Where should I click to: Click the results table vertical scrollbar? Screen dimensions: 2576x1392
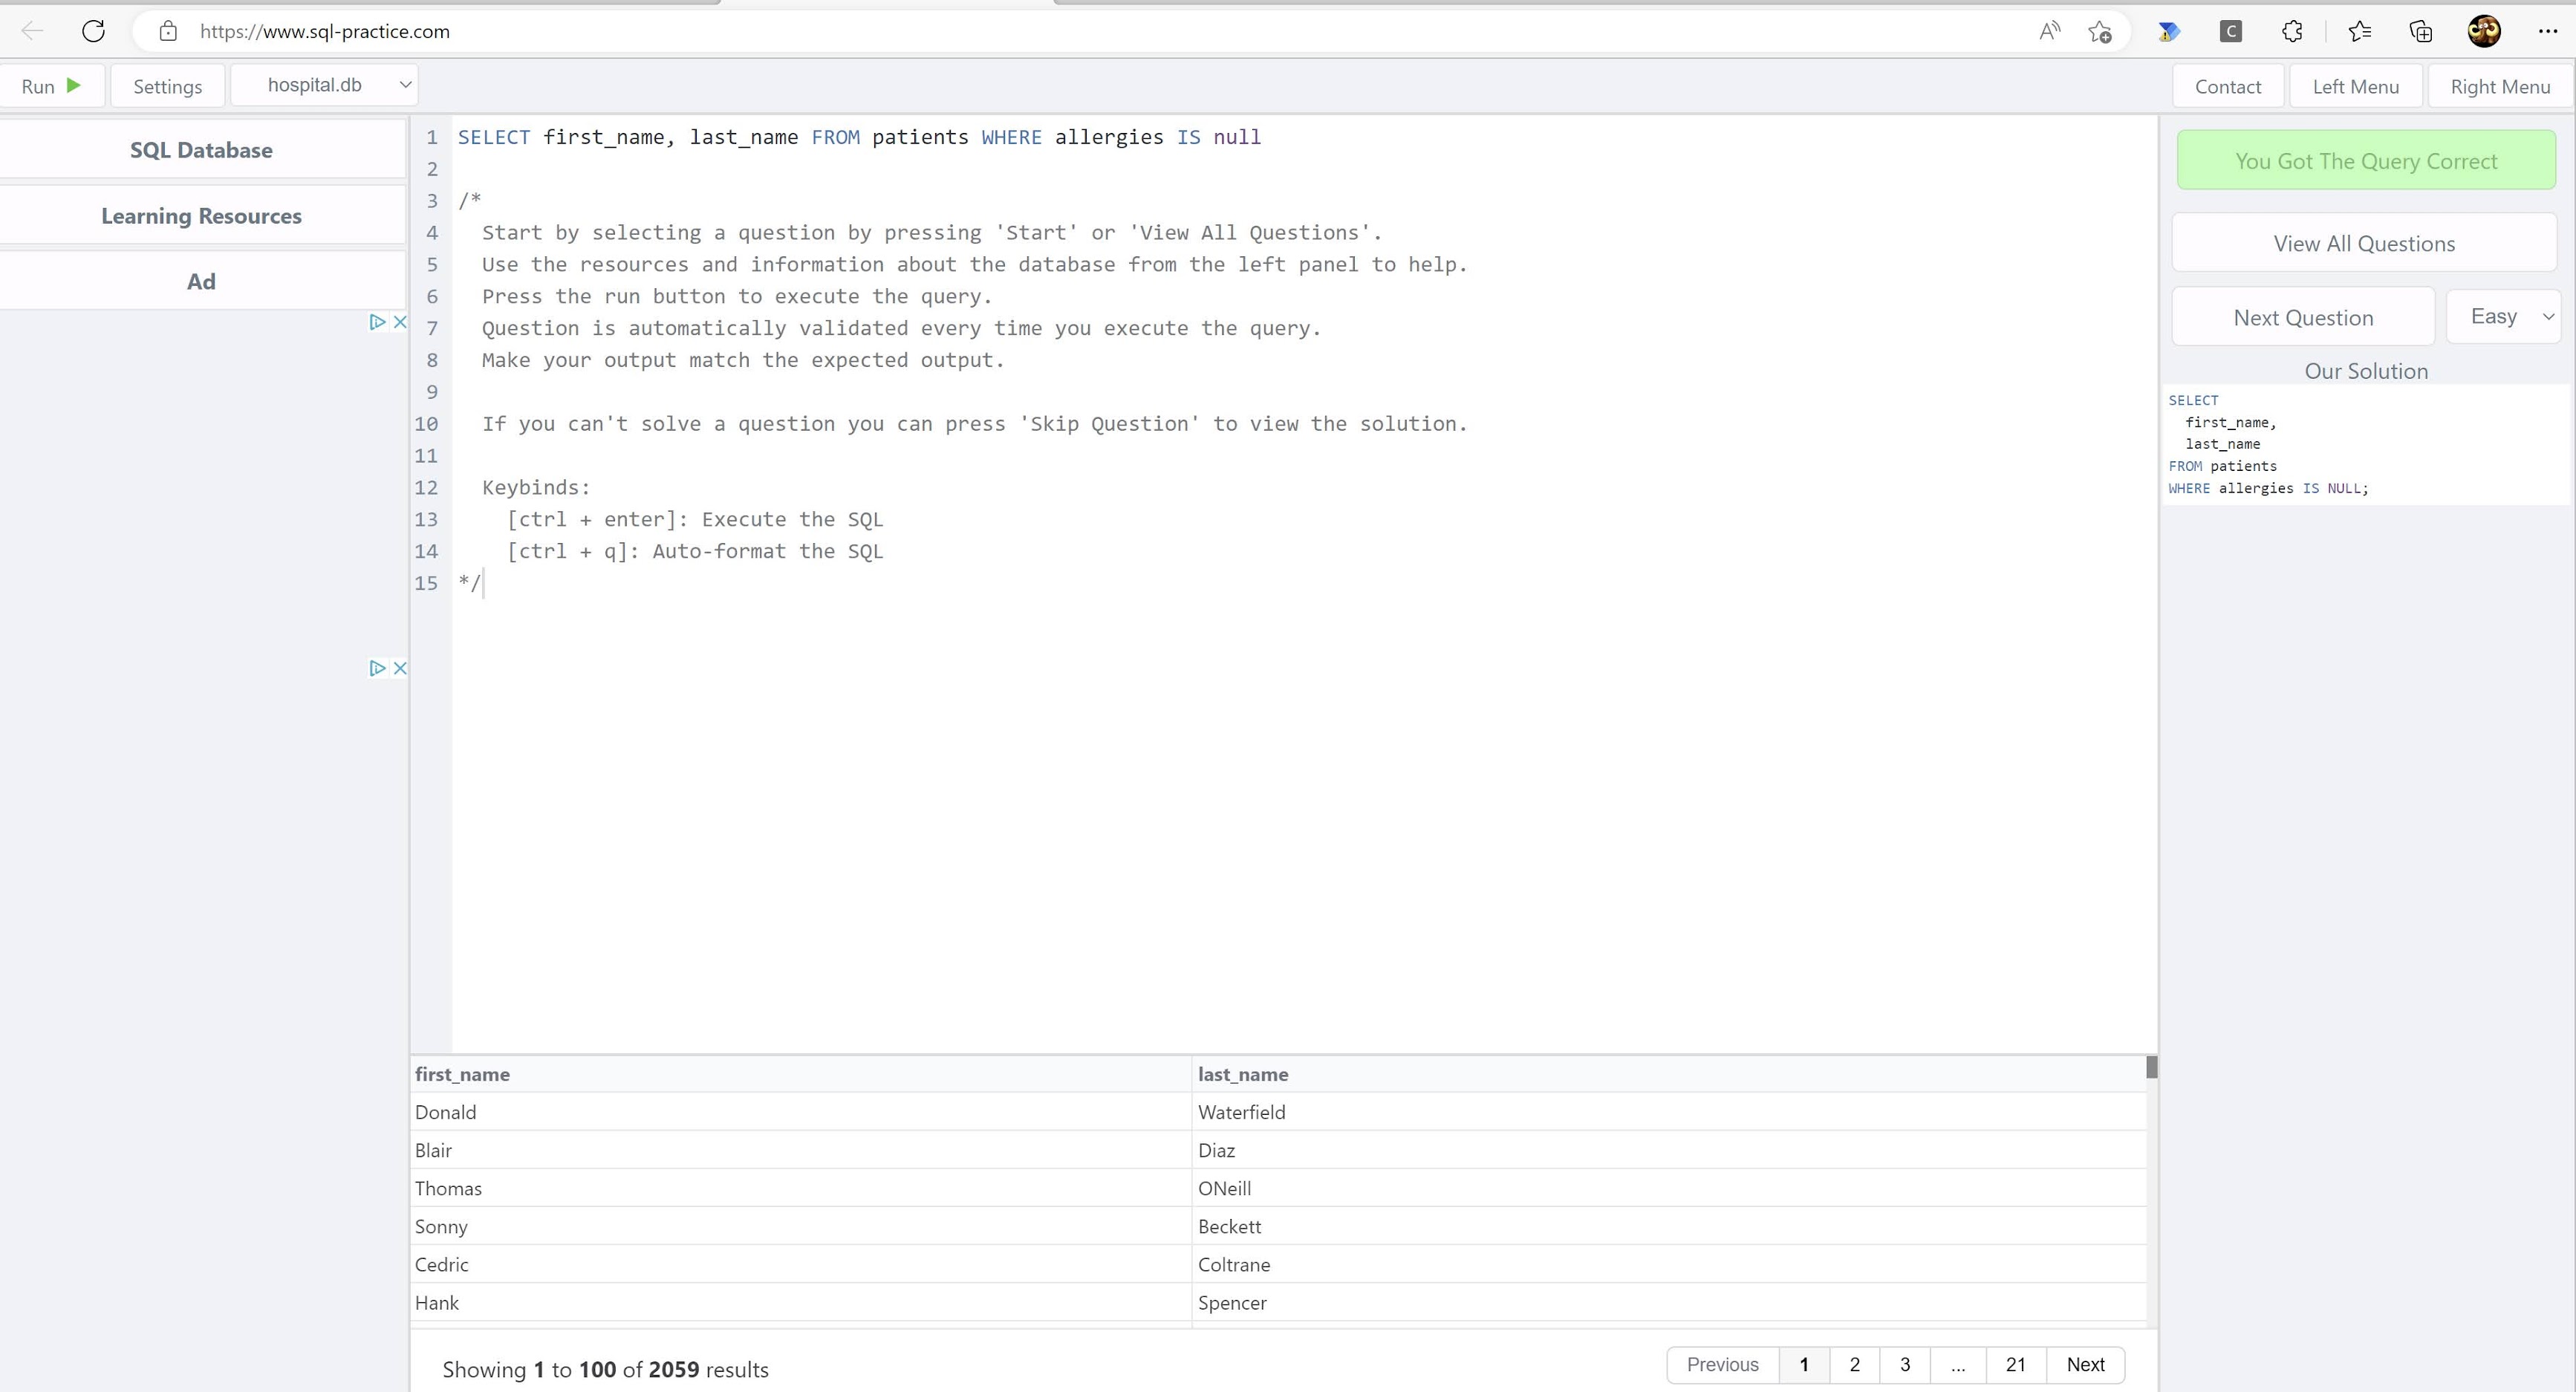click(x=2152, y=1067)
